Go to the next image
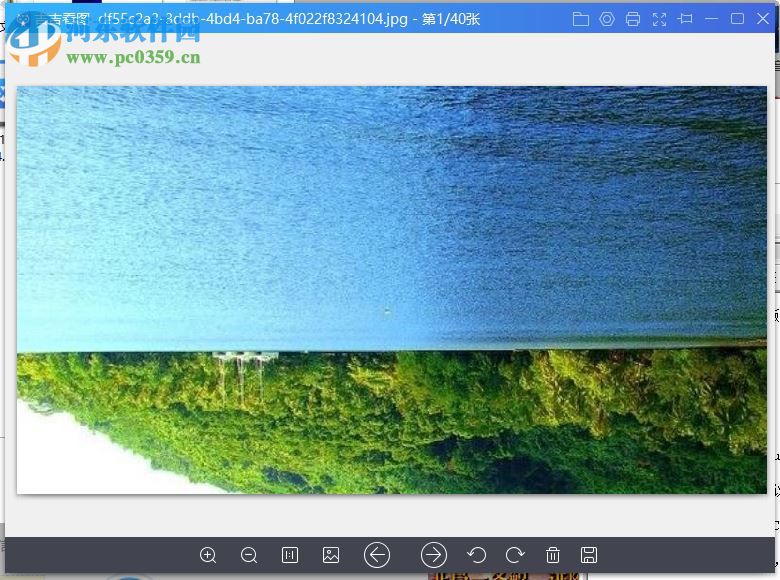 [x=434, y=555]
